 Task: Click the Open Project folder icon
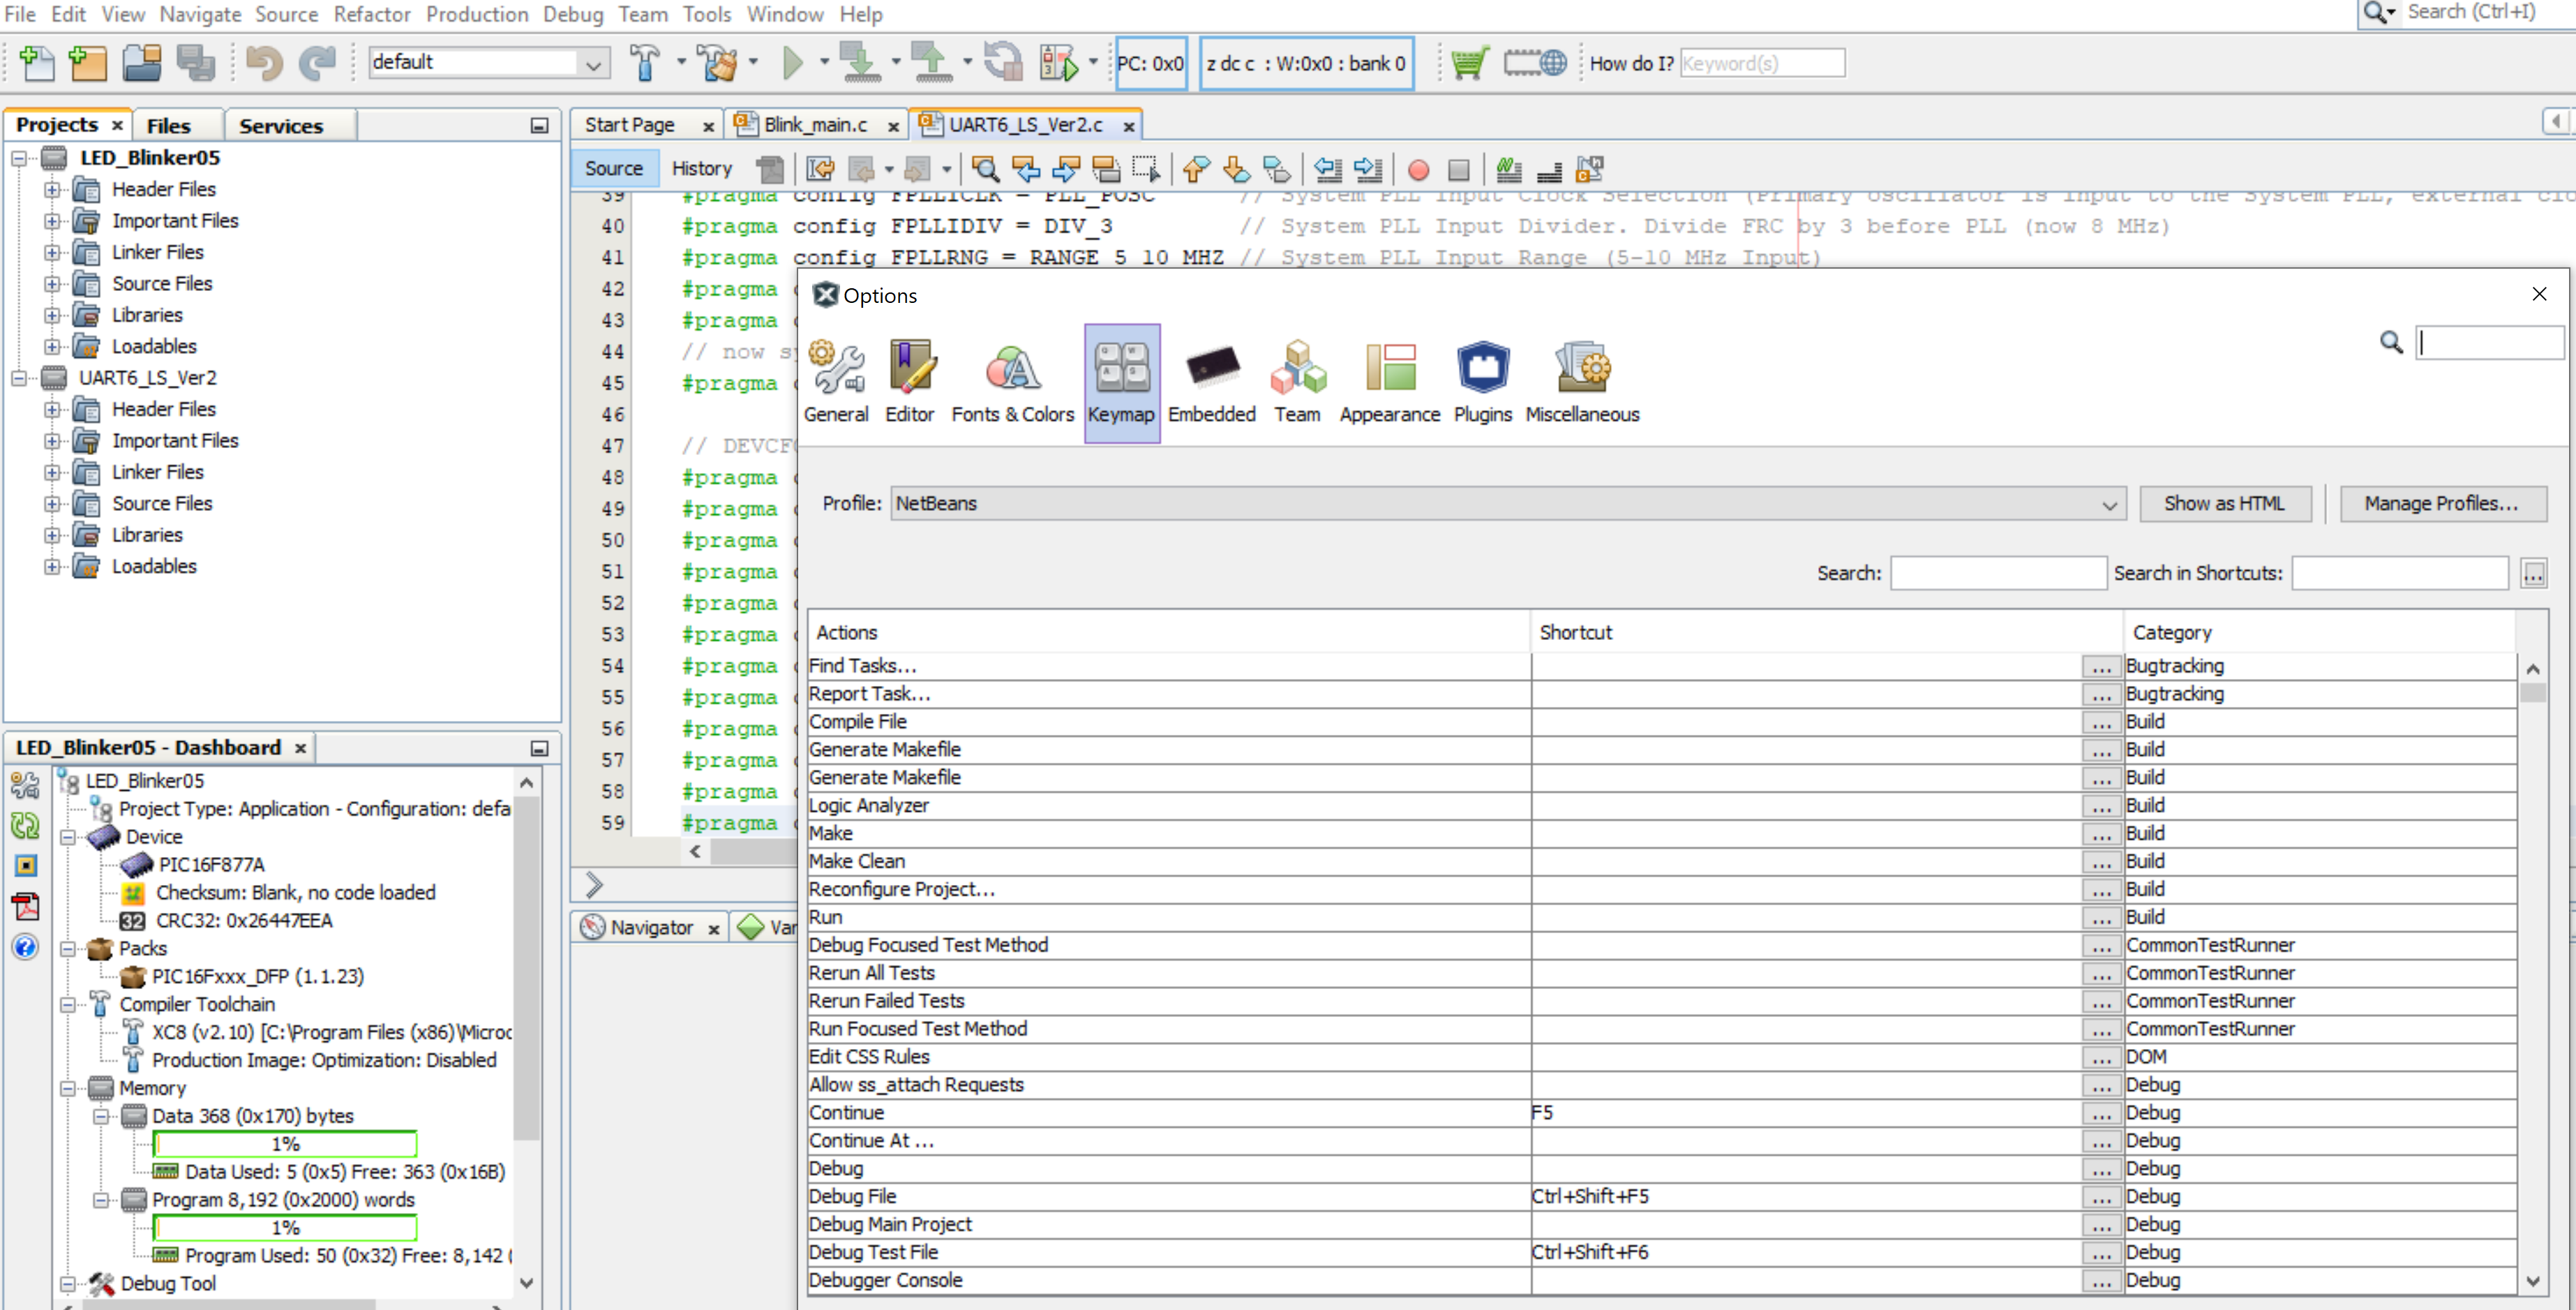click(142, 63)
